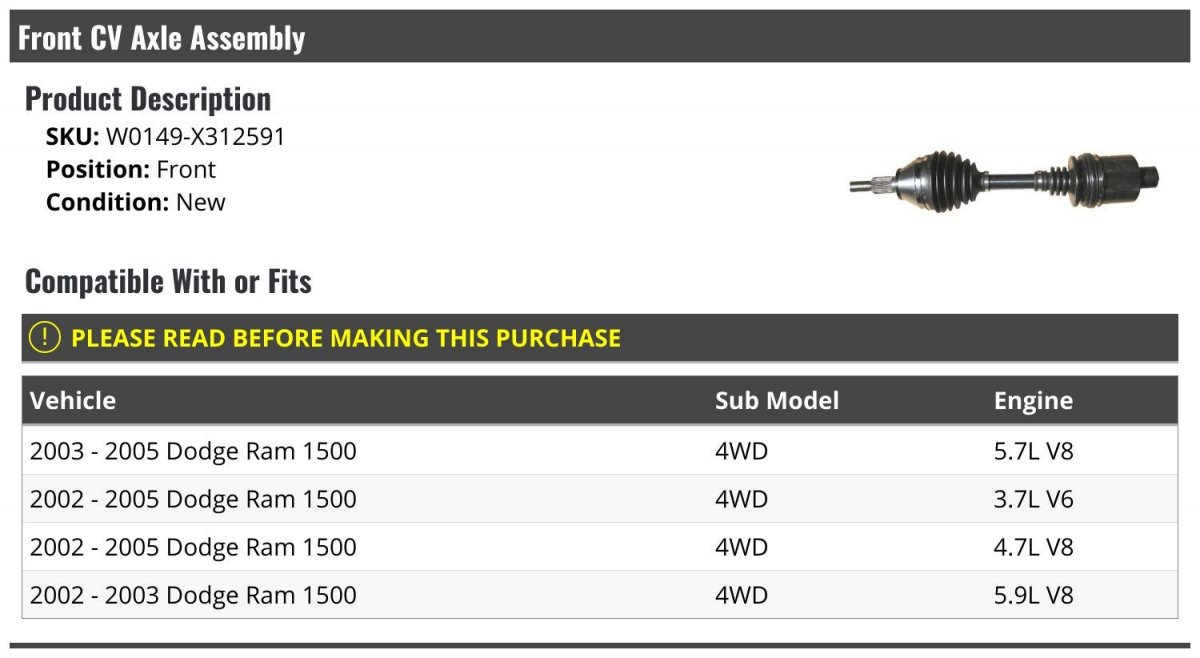Click the Vehicle column header
The height and width of the screenshot is (658, 1200).
pos(73,401)
